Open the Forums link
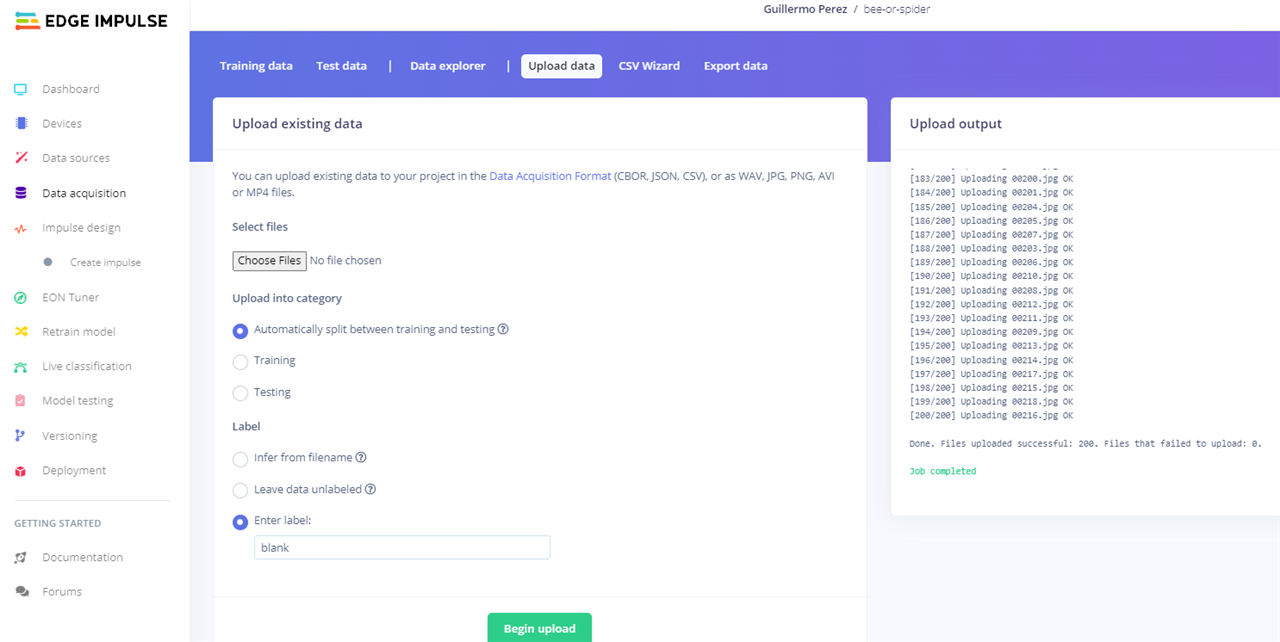Image resolution: width=1280 pixels, height=642 pixels. pos(62,592)
